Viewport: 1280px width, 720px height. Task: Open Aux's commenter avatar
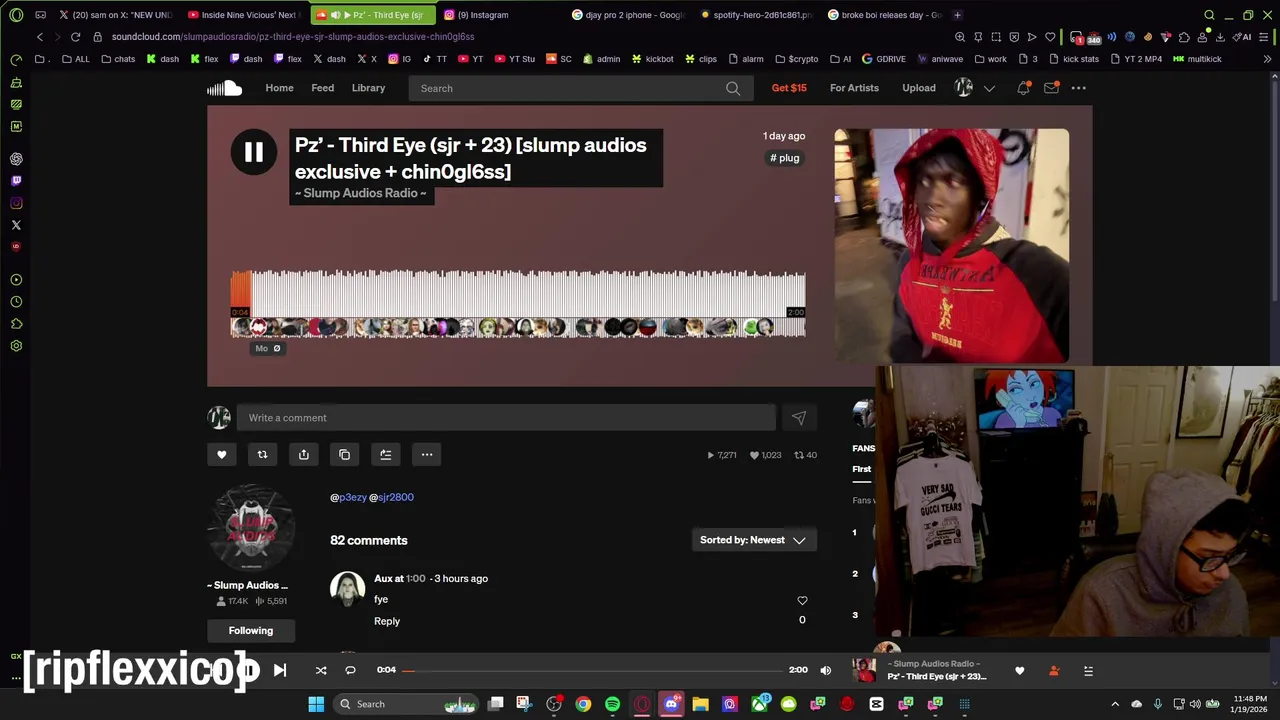tap(347, 589)
